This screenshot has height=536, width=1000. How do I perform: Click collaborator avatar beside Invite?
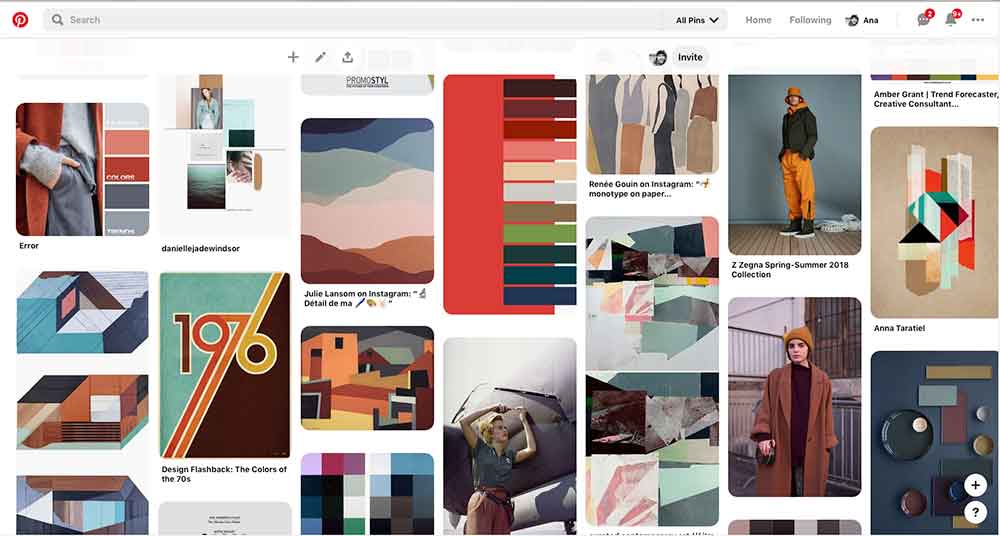coord(658,57)
